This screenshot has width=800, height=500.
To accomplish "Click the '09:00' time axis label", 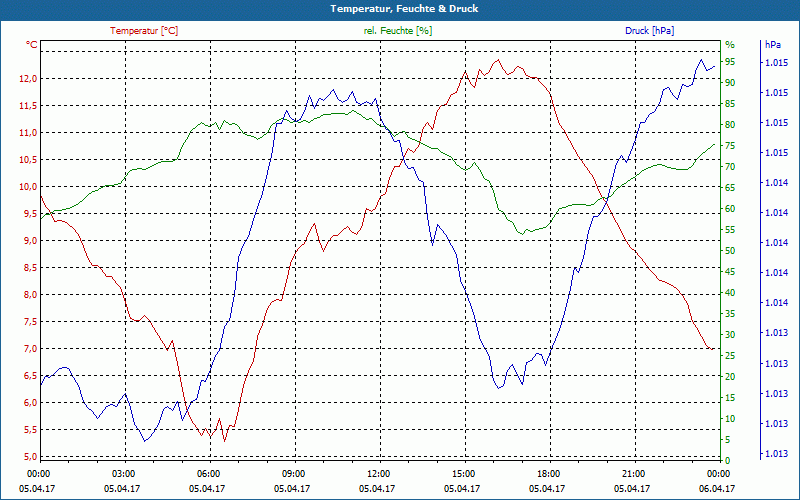I will pyautogui.click(x=293, y=473).
